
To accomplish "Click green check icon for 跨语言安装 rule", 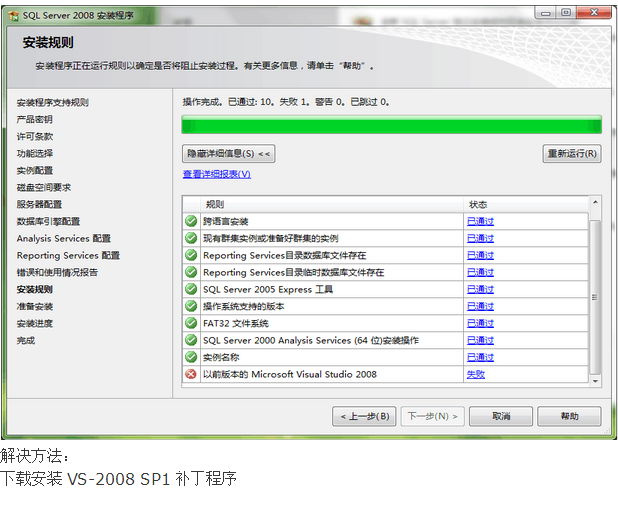I will pyautogui.click(x=191, y=221).
